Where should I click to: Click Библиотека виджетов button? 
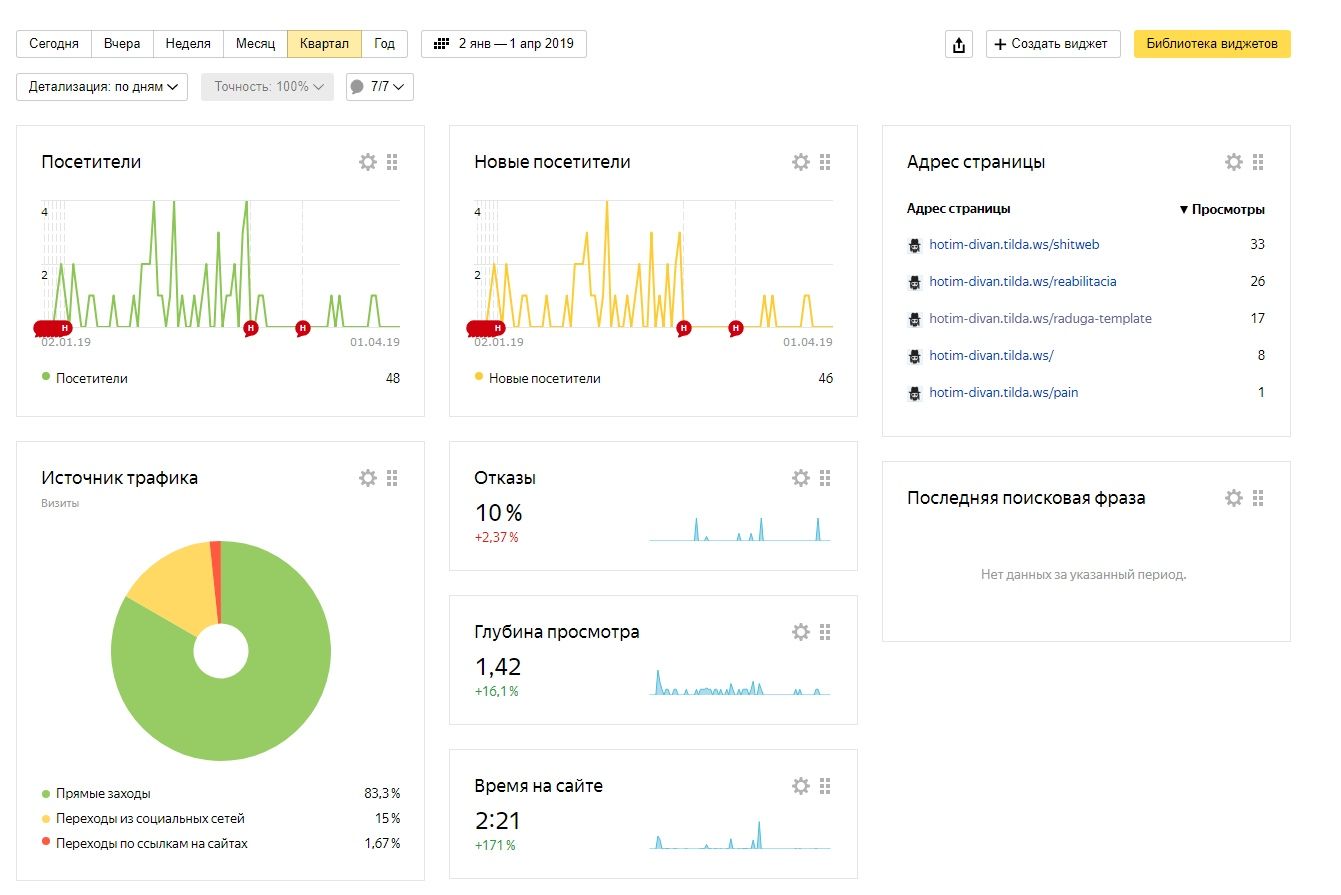pos(1211,44)
